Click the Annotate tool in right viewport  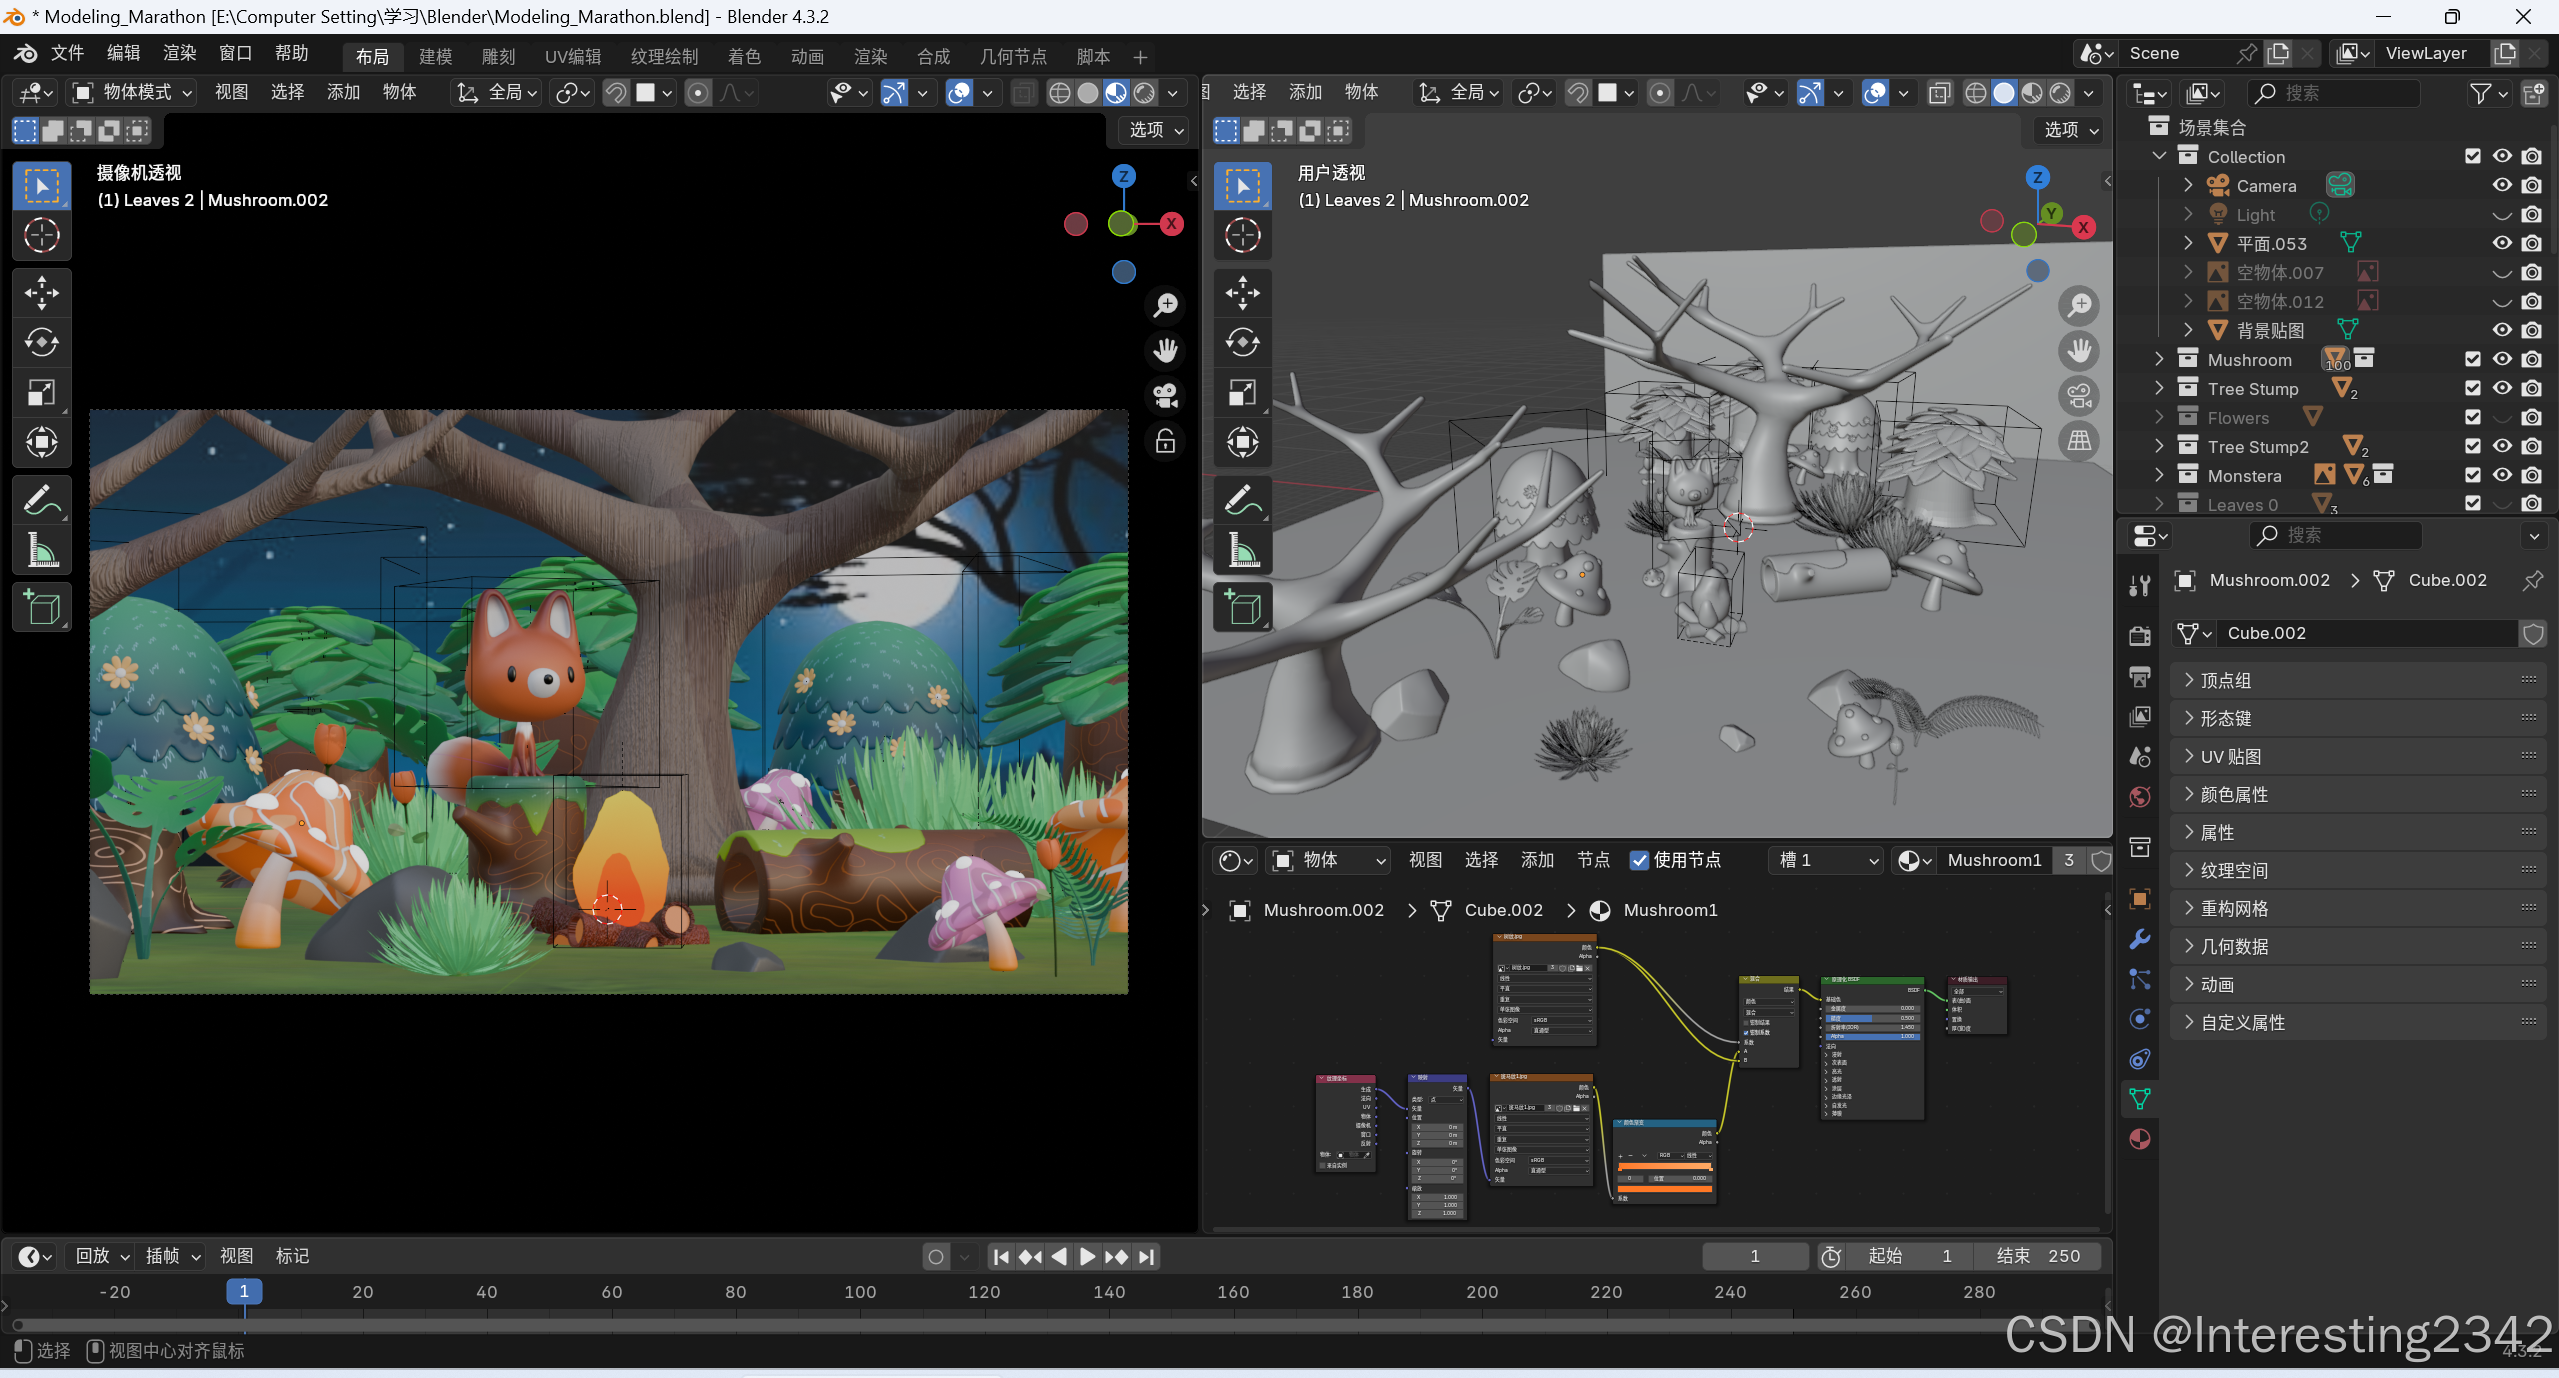(x=1242, y=499)
